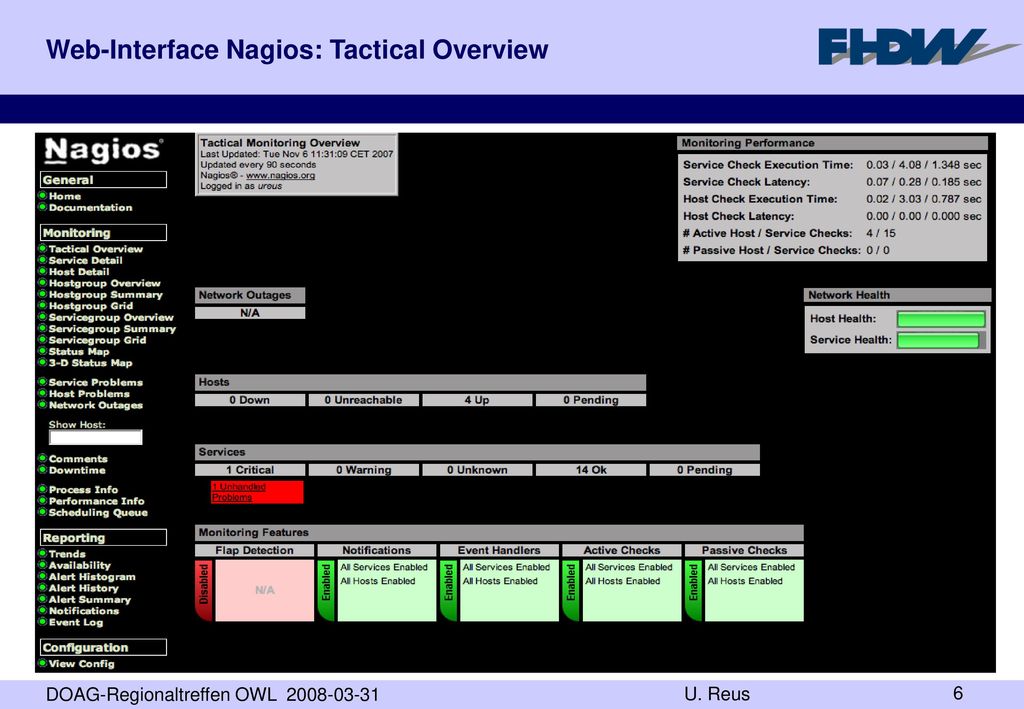Open Servicegroup Summary
The height and width of the screenshot is (709, 1024).
(112, 328)
